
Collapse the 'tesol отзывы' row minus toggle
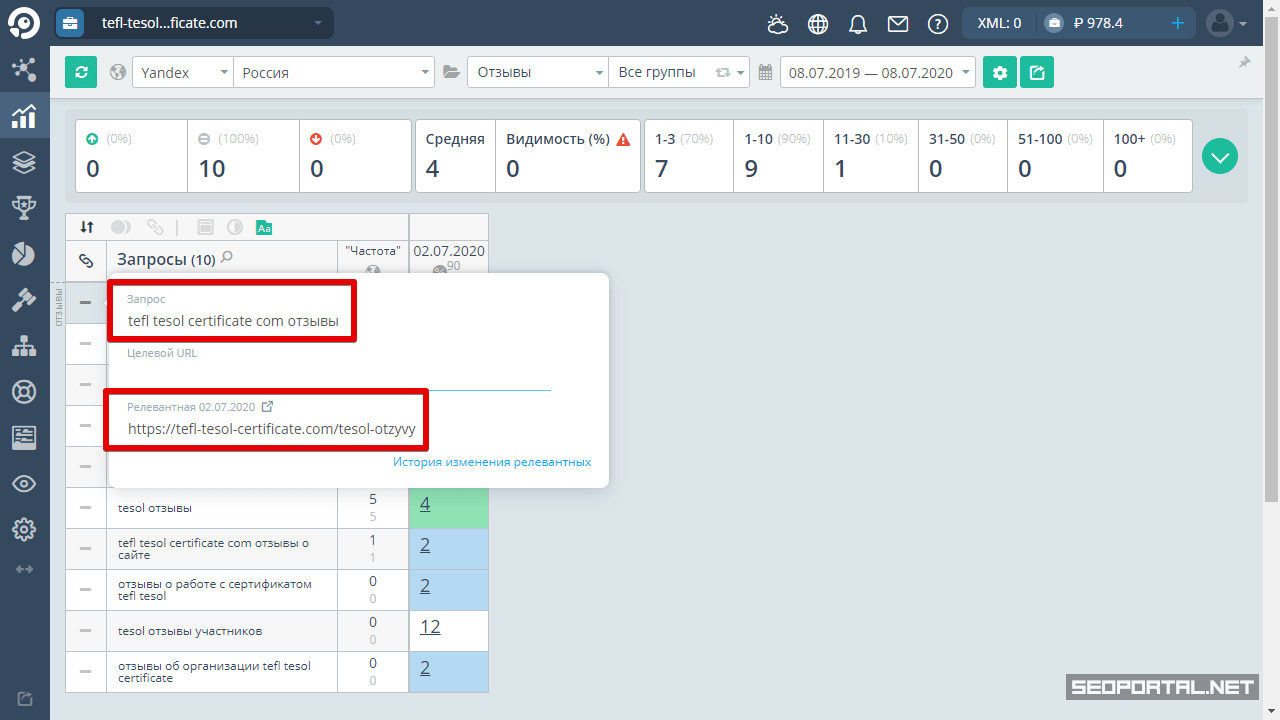pos(86,508)
